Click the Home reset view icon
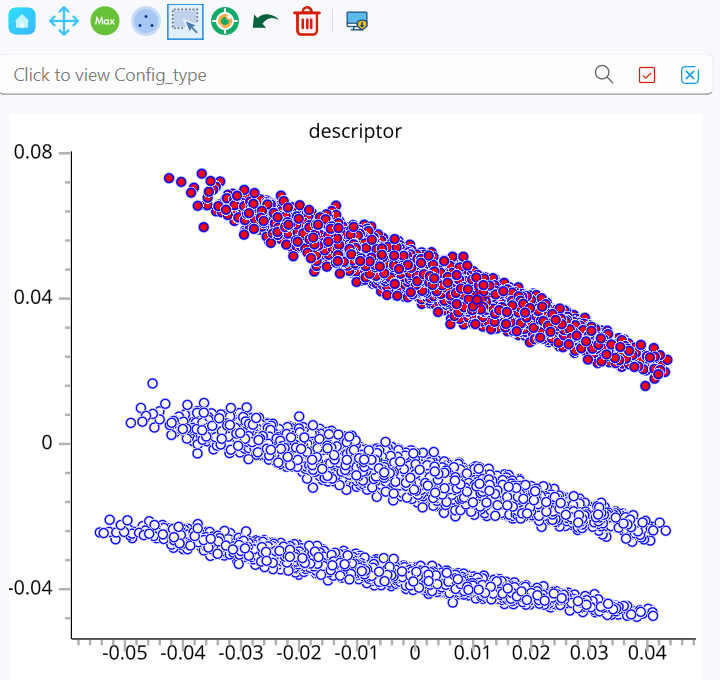Screen dimensions: 720x680 pyautogui.click(x=22, y=21)
